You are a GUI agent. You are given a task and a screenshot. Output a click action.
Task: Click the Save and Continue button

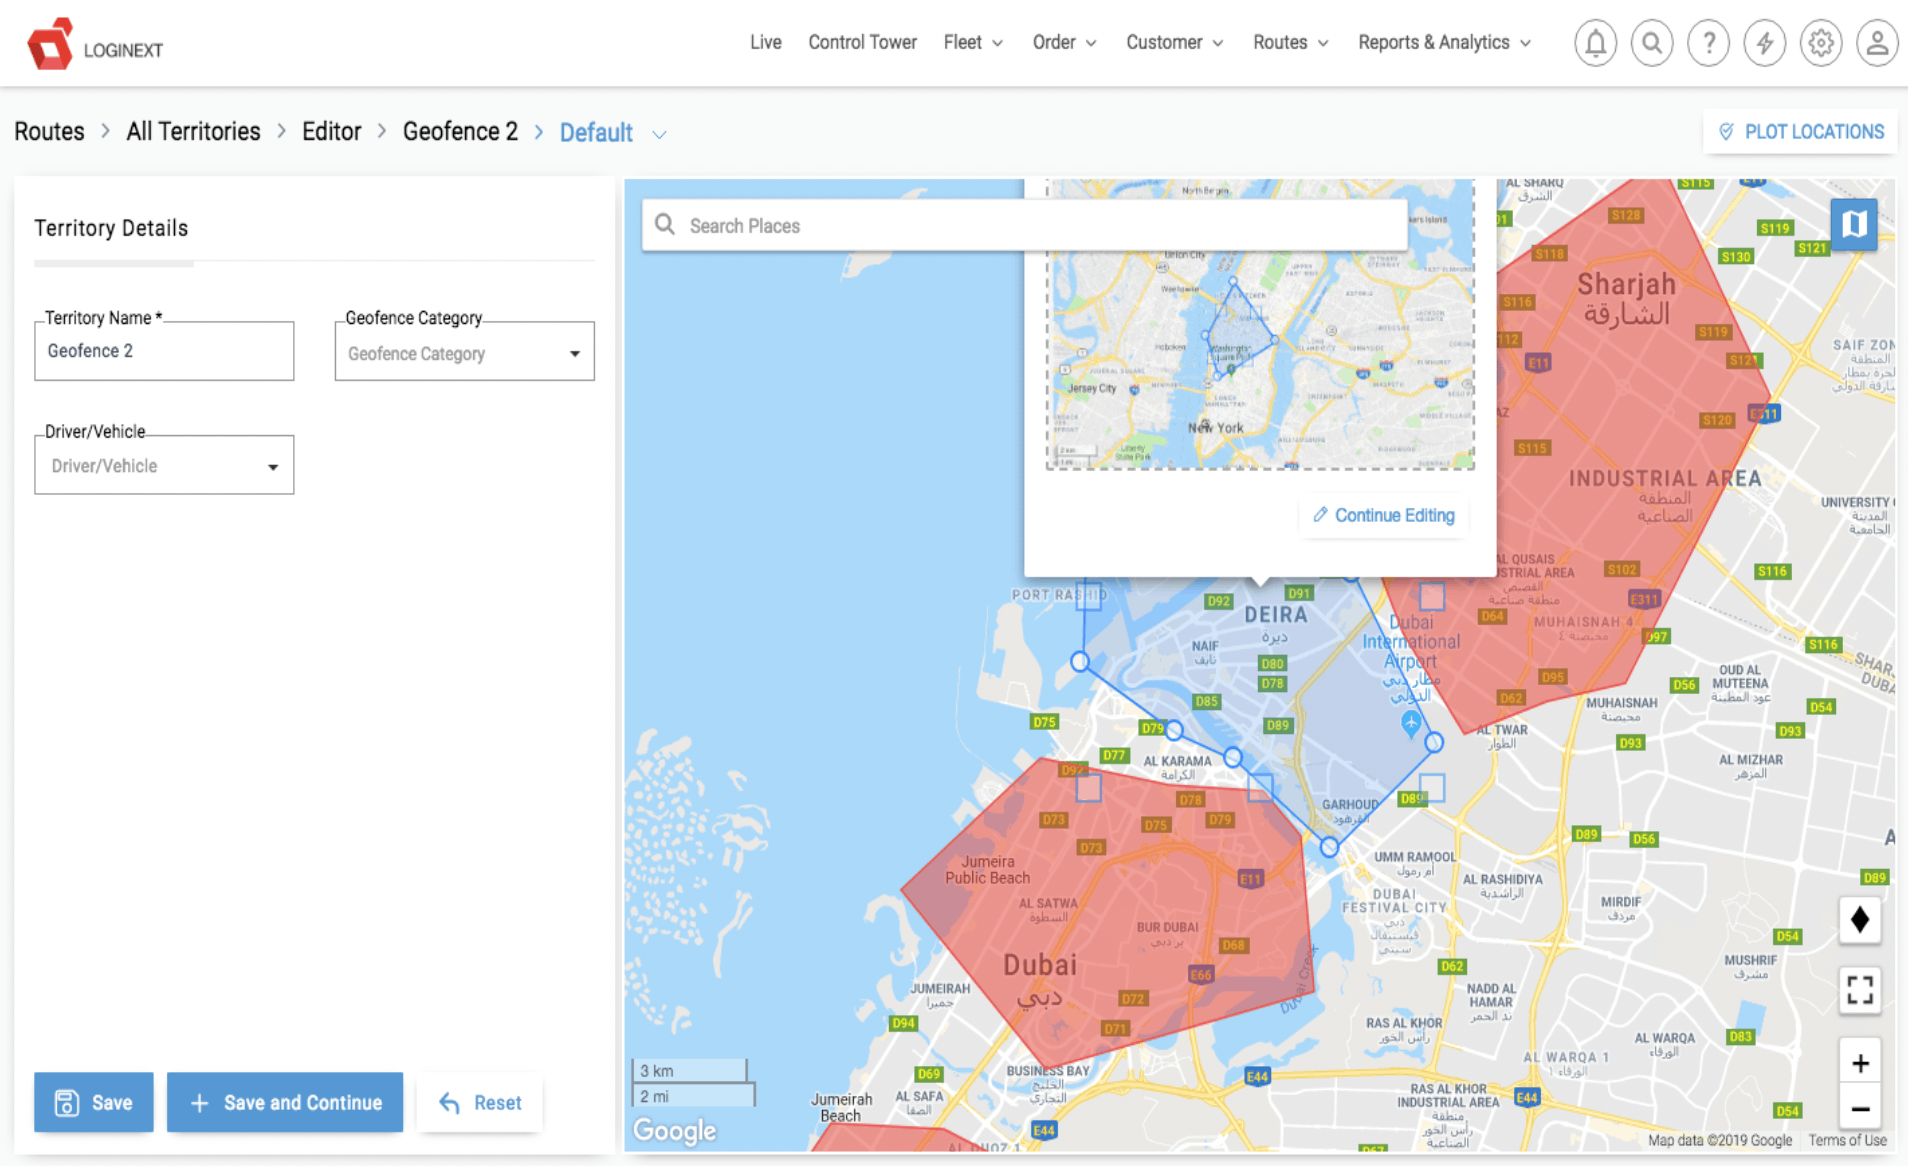(285, 1102)
